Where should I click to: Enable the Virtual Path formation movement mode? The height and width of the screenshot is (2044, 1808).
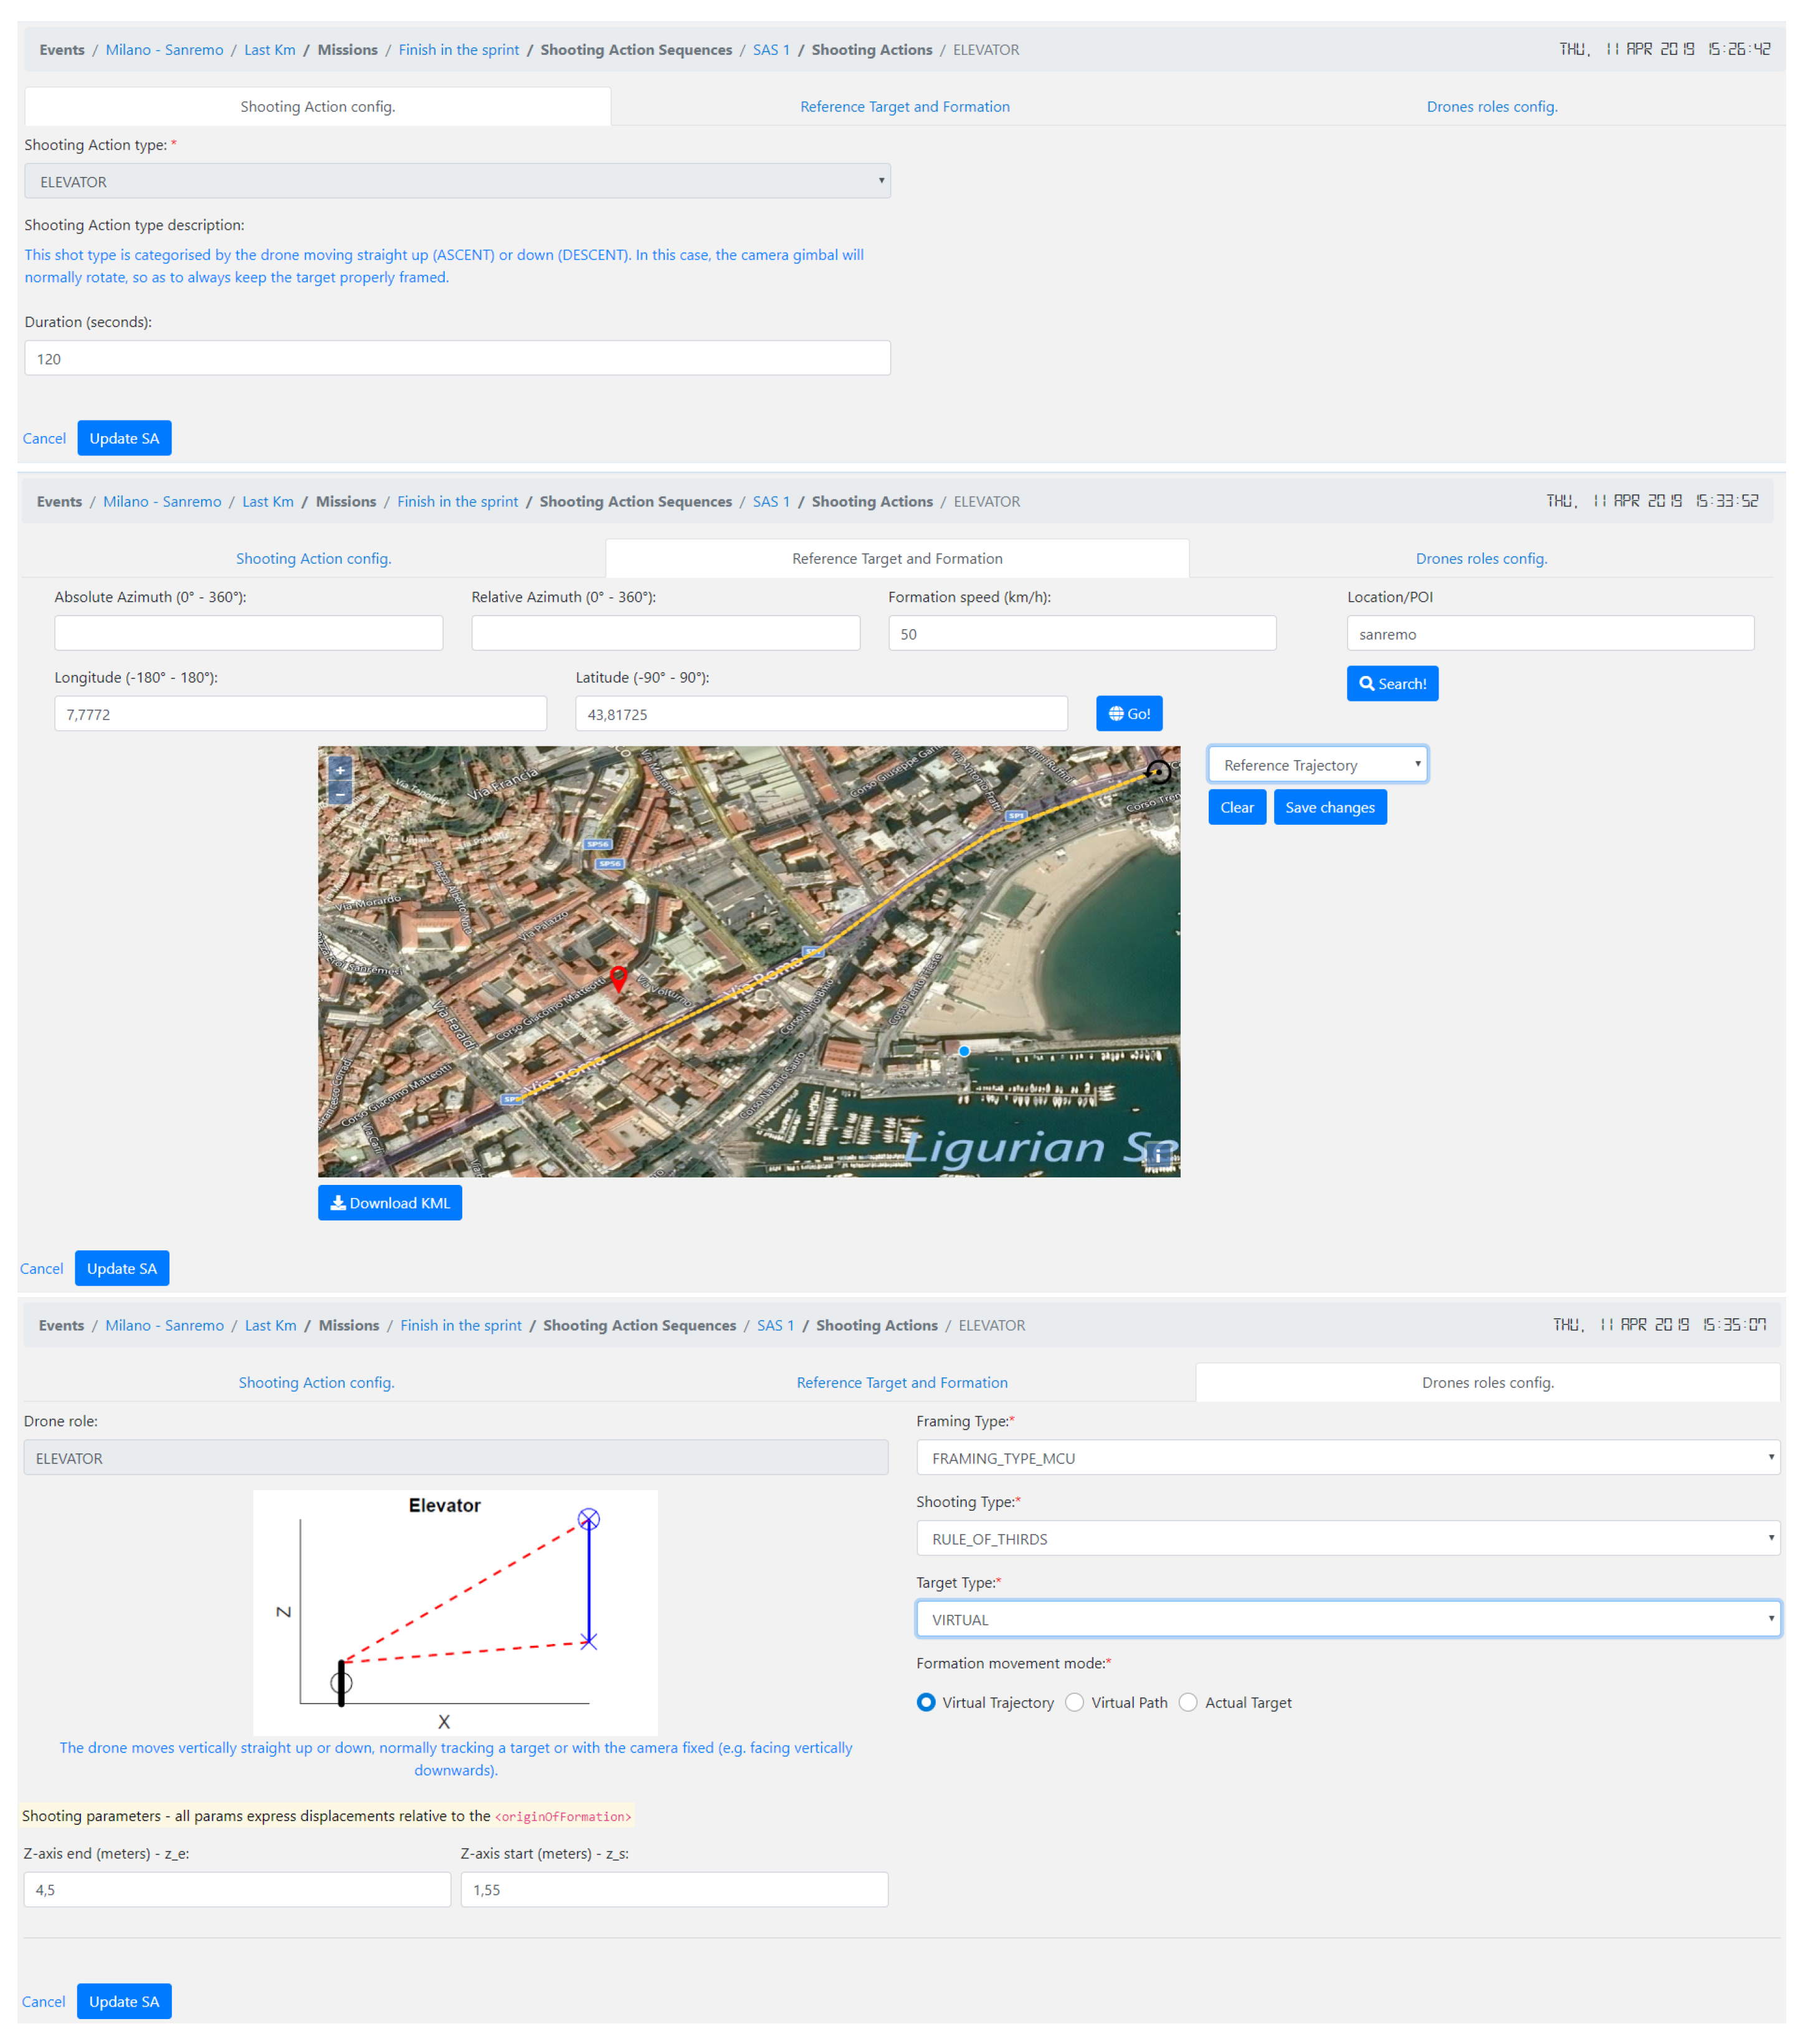tap(1074, 1702)
